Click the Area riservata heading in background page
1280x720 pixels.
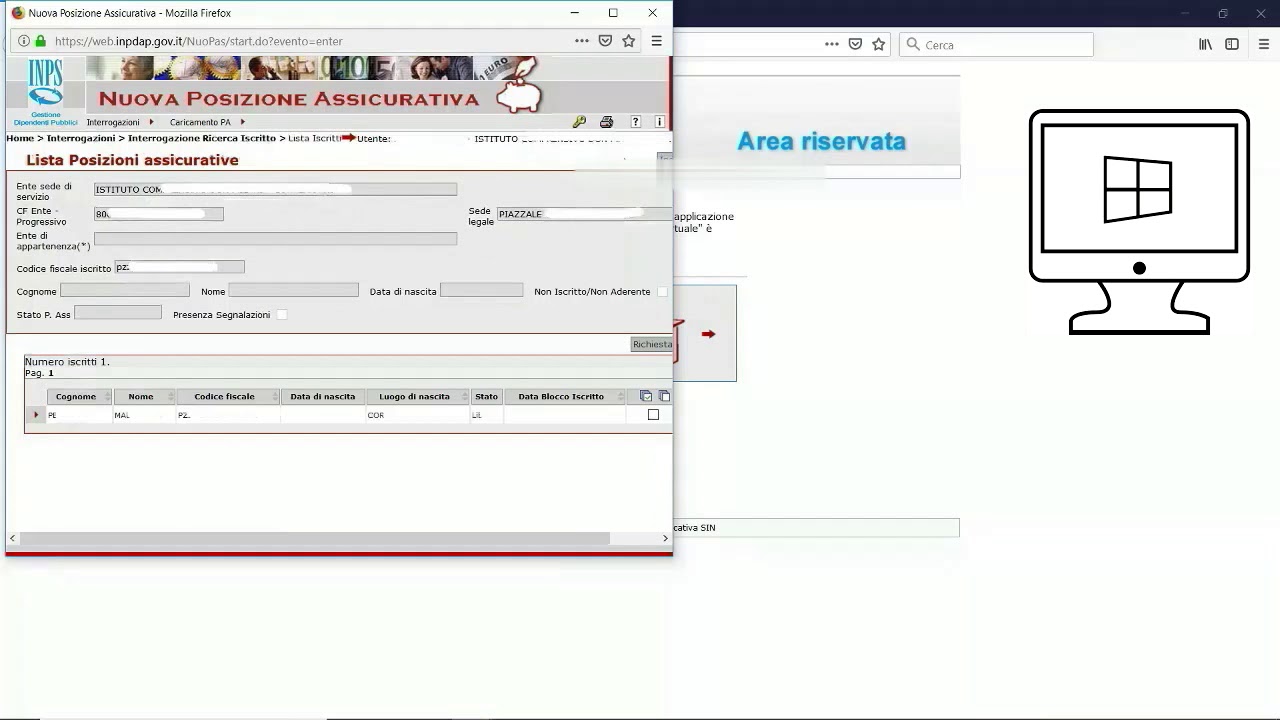tap(821, 141)
